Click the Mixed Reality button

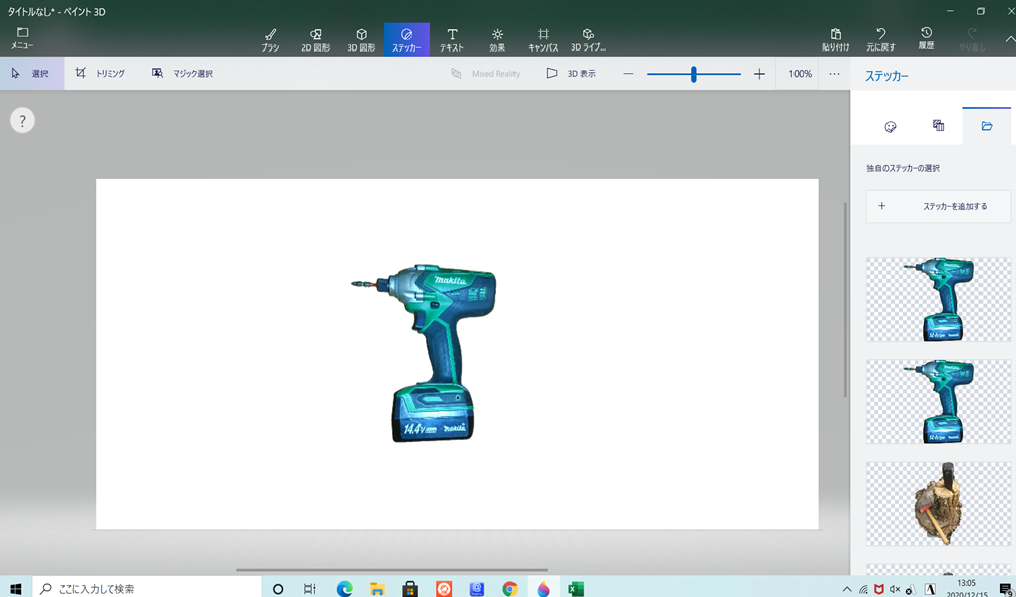486,74
